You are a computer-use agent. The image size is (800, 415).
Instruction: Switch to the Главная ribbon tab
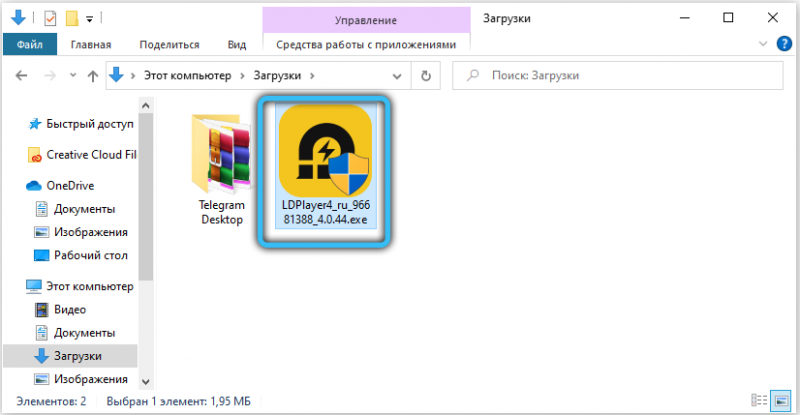click(x=91, y=44)
